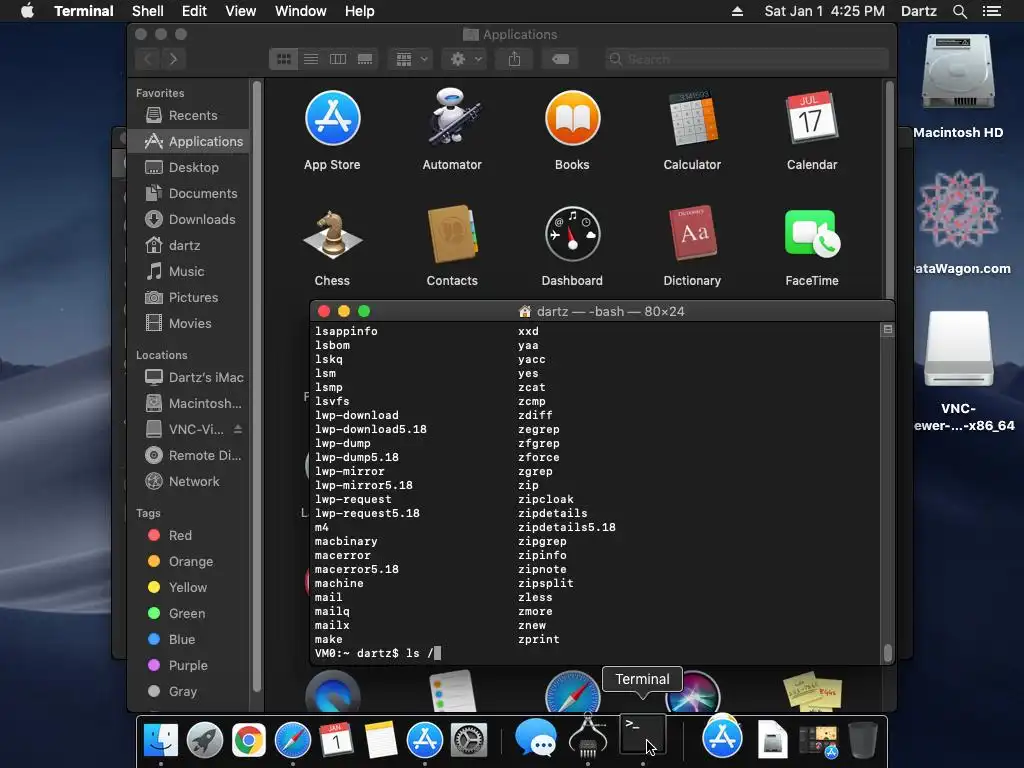
Task: Open Notes from the Dock
Action: [381, 740]
